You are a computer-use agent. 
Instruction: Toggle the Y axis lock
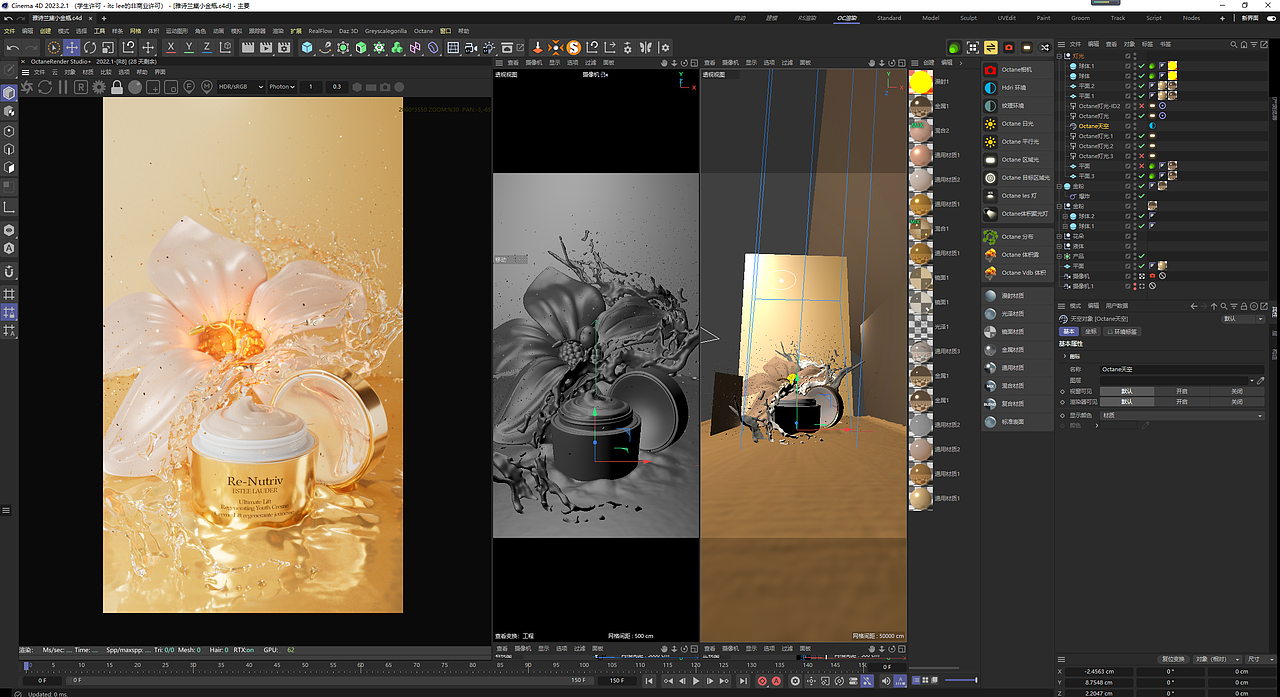[x=189, y=47]
